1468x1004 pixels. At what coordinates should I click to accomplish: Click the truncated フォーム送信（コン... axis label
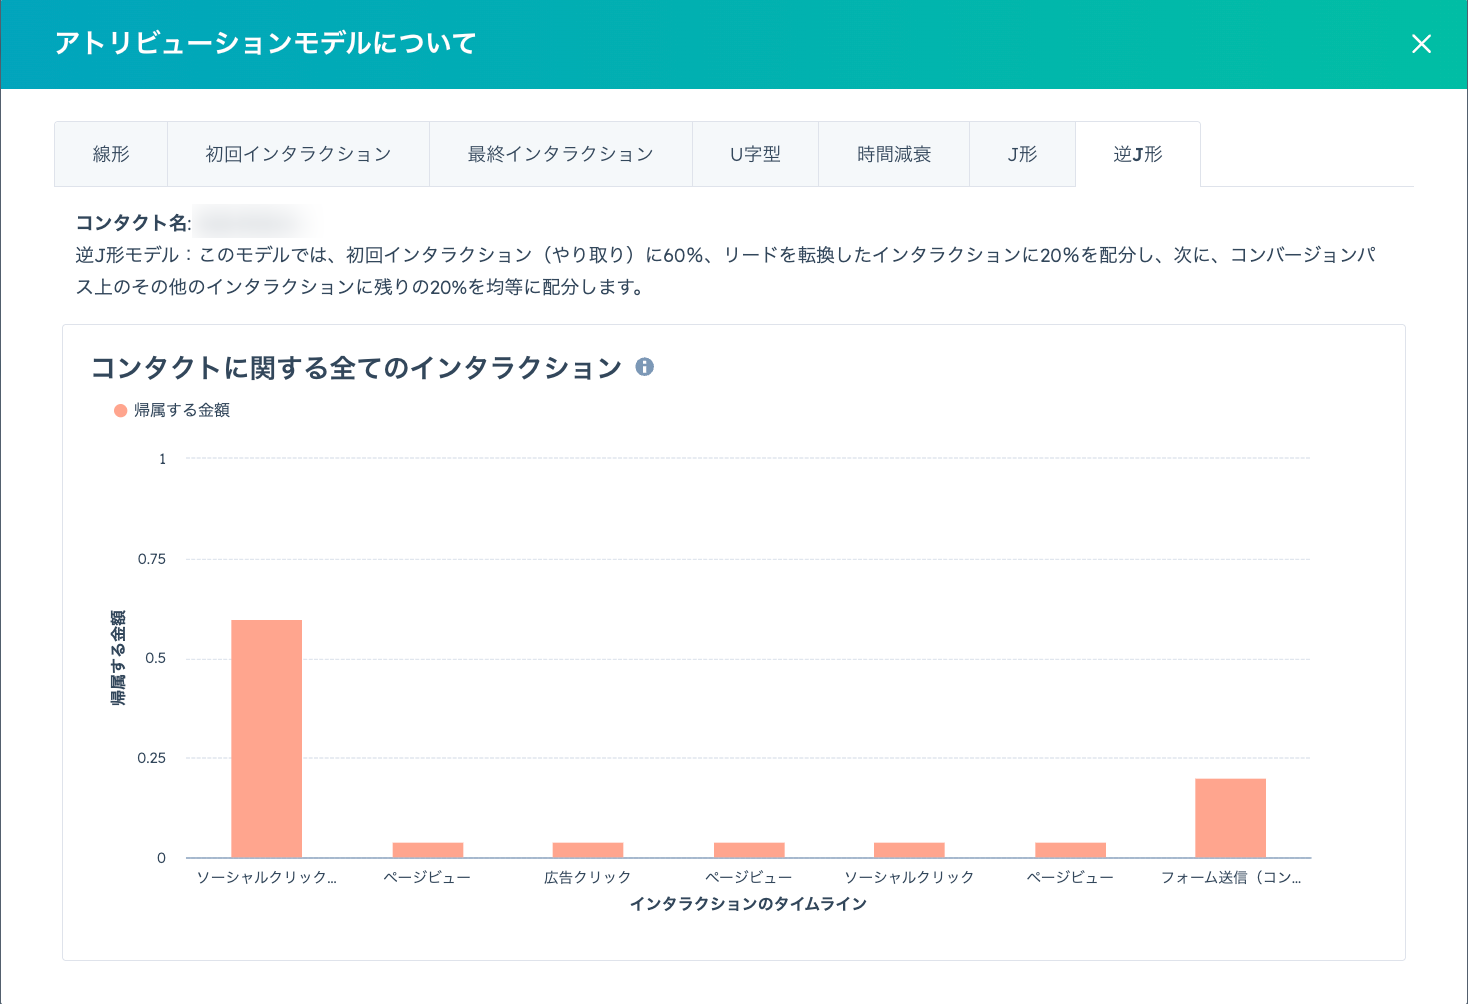pyautogui.click(x=1230, y=877)
